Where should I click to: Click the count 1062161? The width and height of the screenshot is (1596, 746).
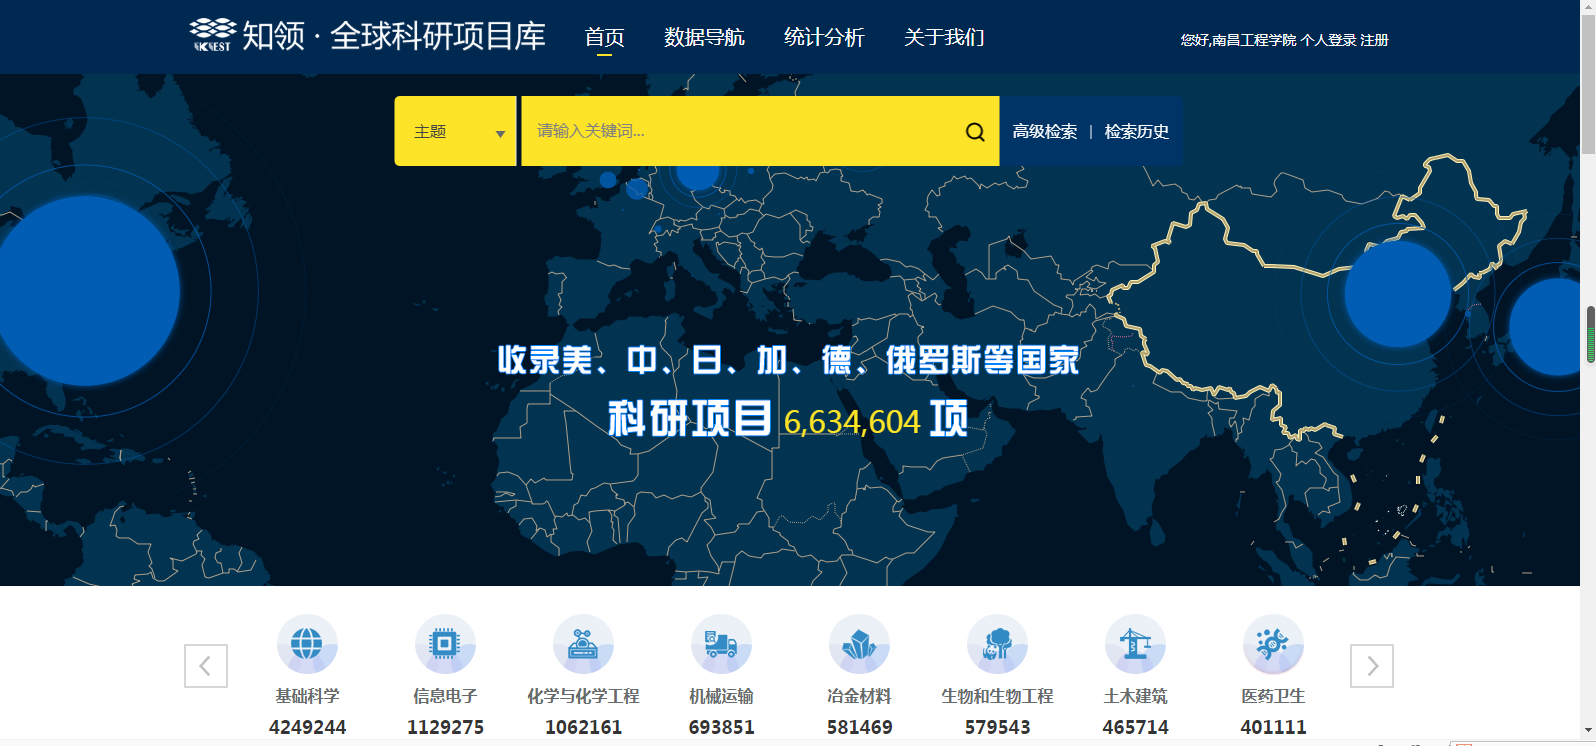click(x=583, y=727)
